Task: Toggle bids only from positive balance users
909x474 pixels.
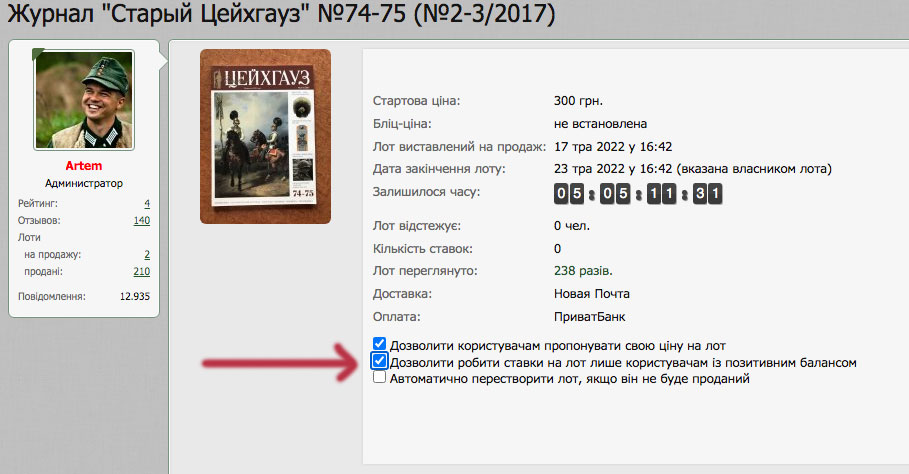Action: (379, 362)
